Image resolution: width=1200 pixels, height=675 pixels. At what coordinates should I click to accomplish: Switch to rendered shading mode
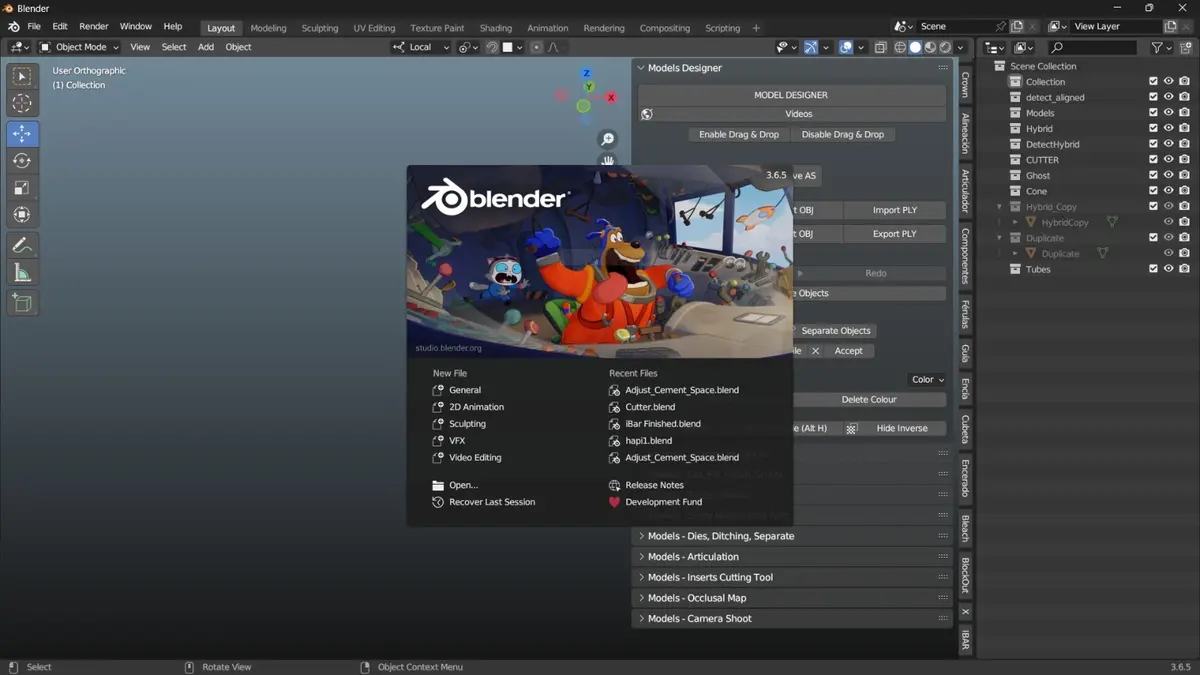click(x=945, y=47)
